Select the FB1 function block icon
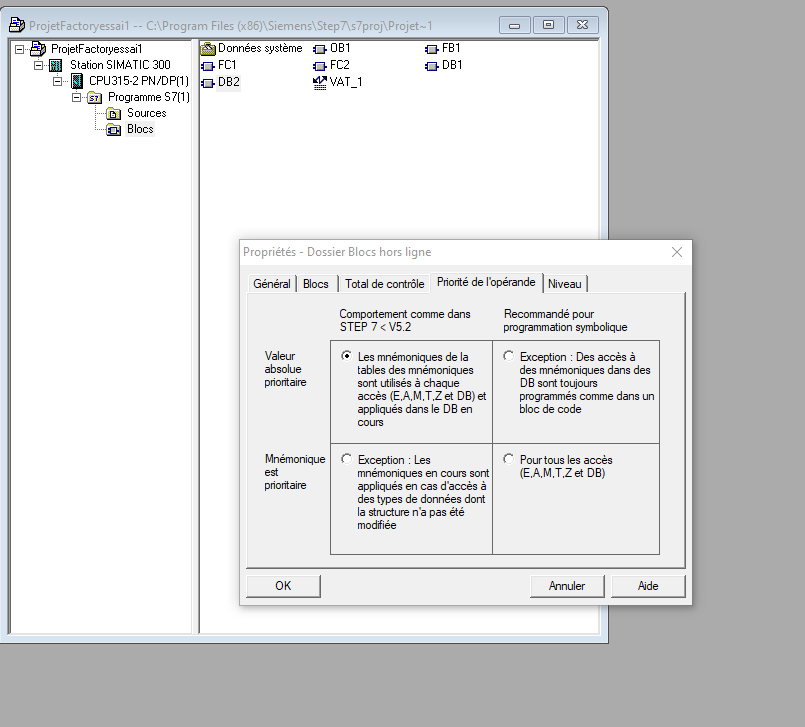Viewport: 805px width, 727px height. pos(432,48)
